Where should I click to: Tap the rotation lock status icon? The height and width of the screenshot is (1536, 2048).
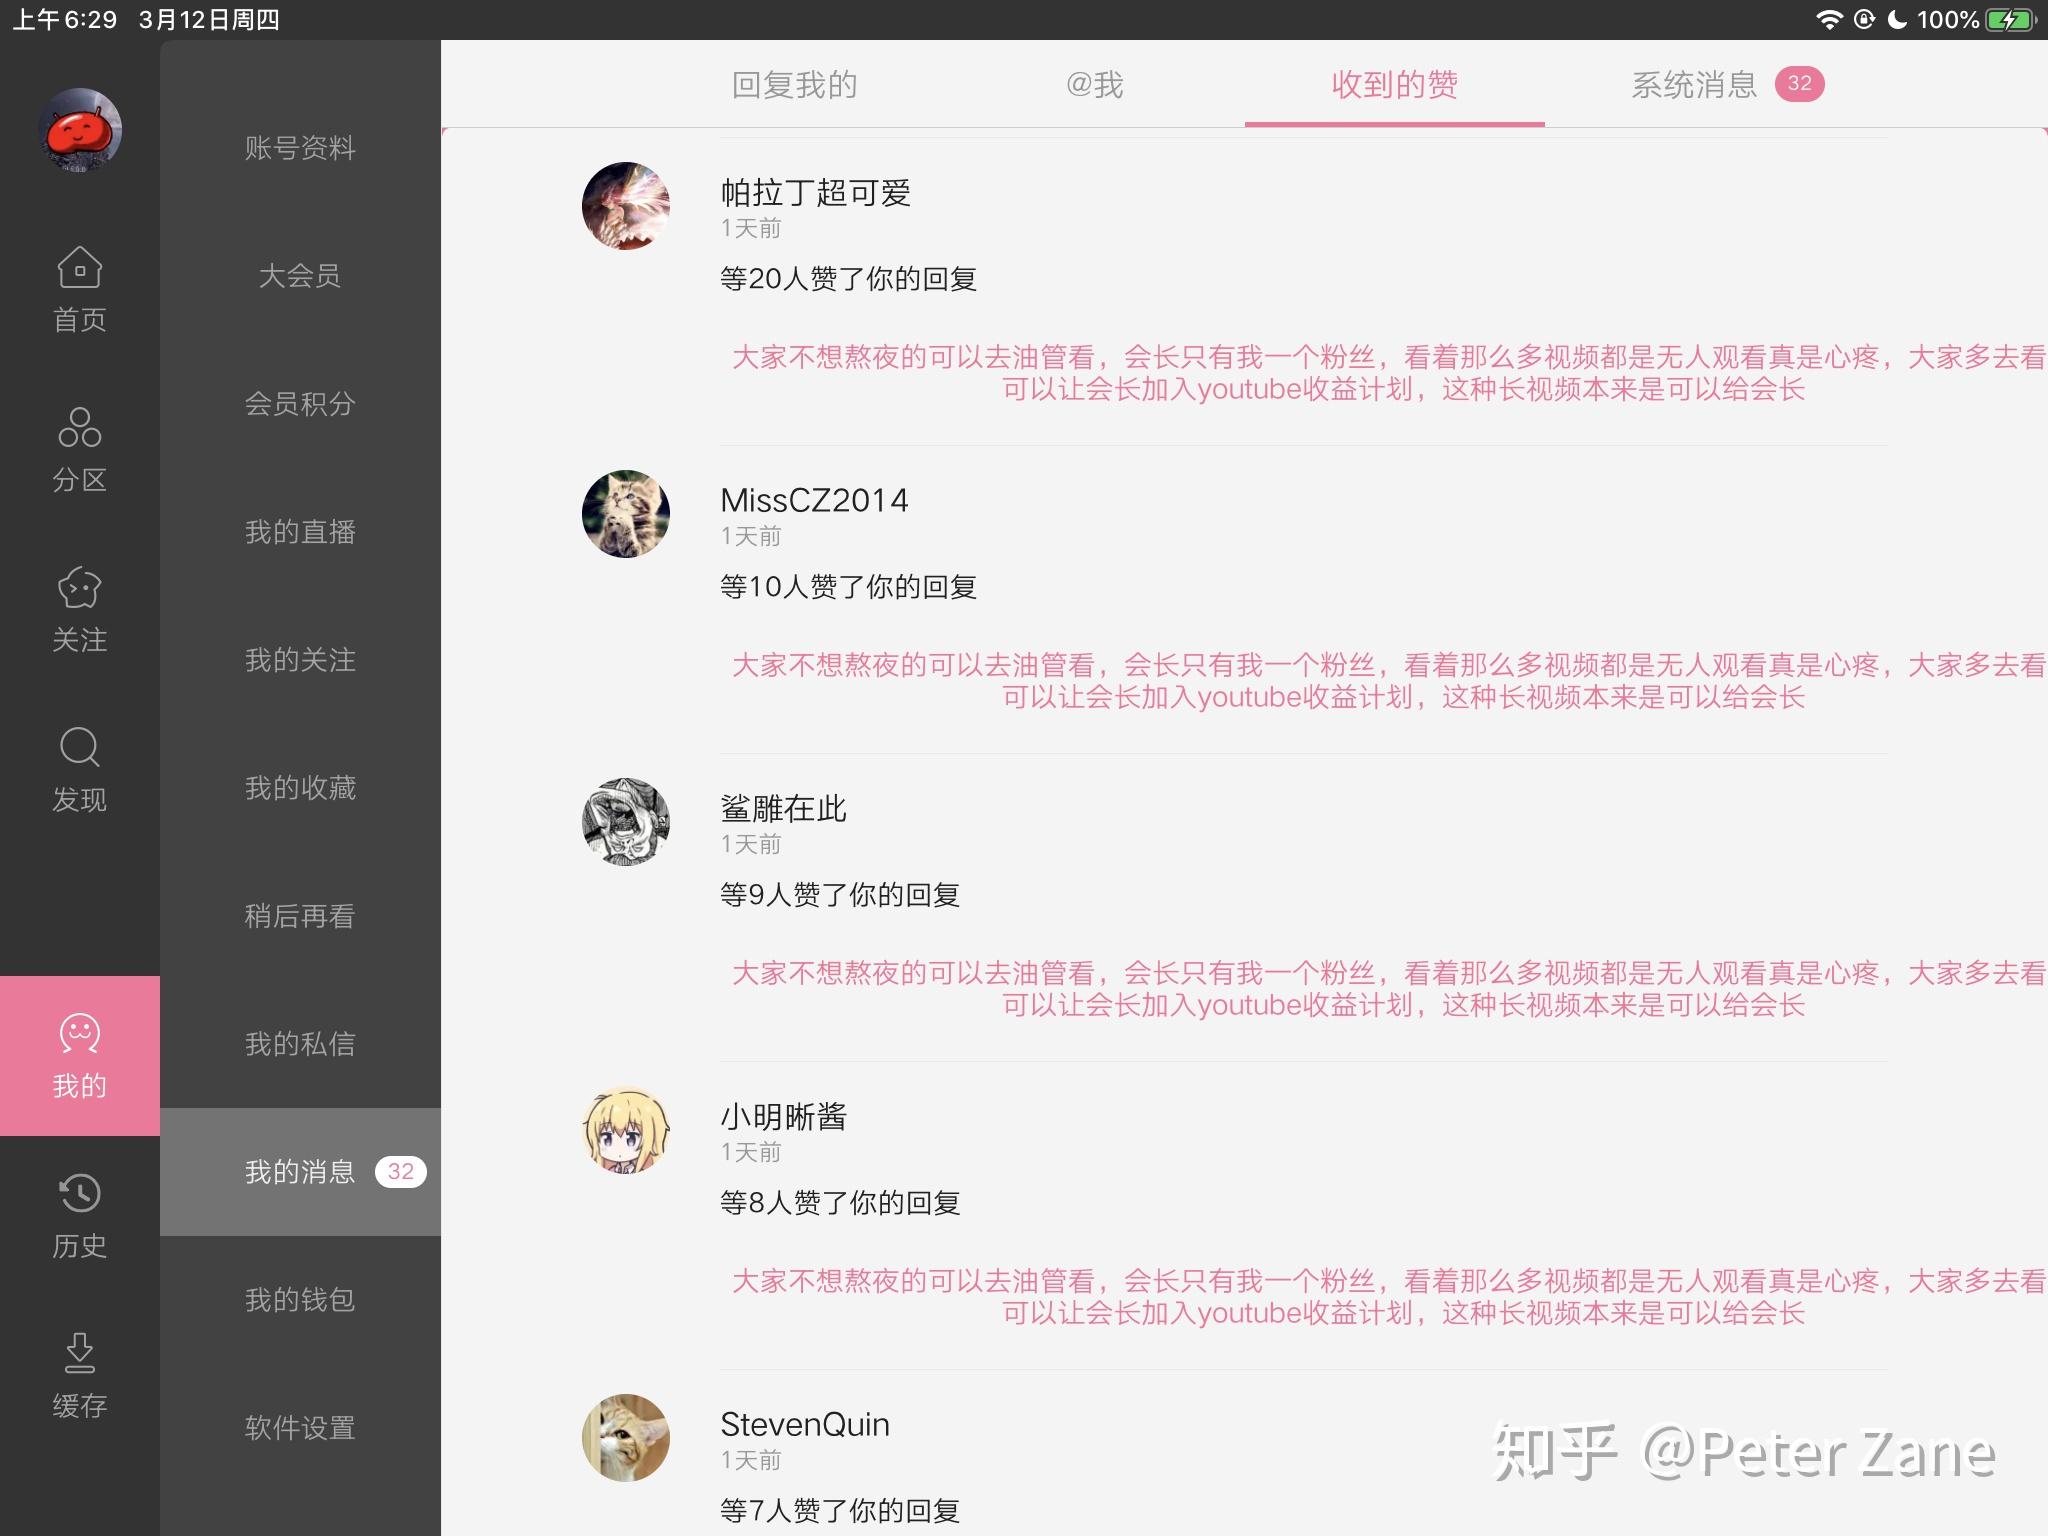coord(1864,20)
